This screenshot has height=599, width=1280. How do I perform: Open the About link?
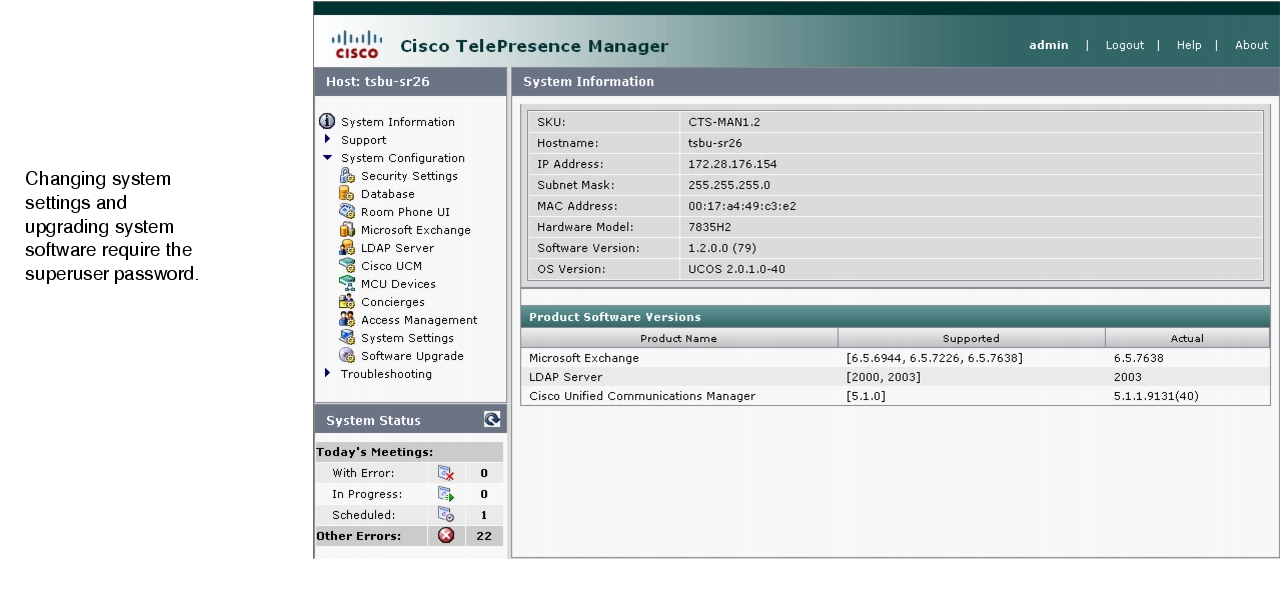(x=1251, y=45)
